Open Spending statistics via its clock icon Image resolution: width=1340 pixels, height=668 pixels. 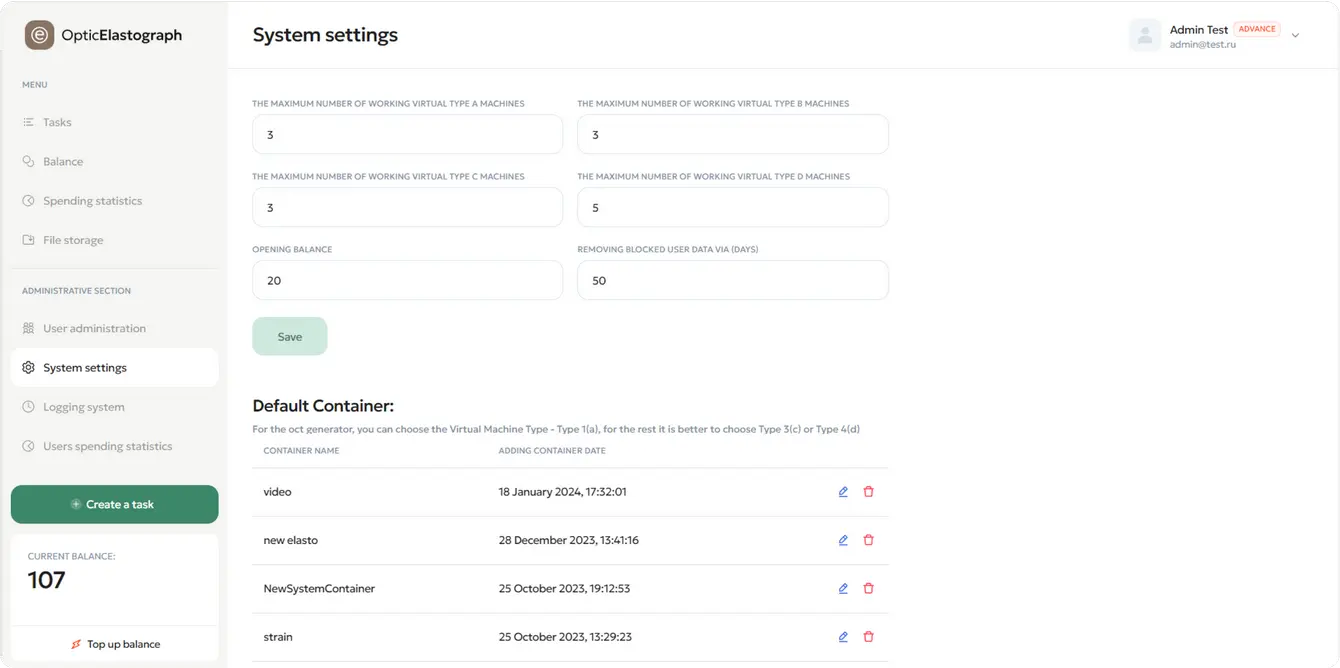(x=27, y=200)
